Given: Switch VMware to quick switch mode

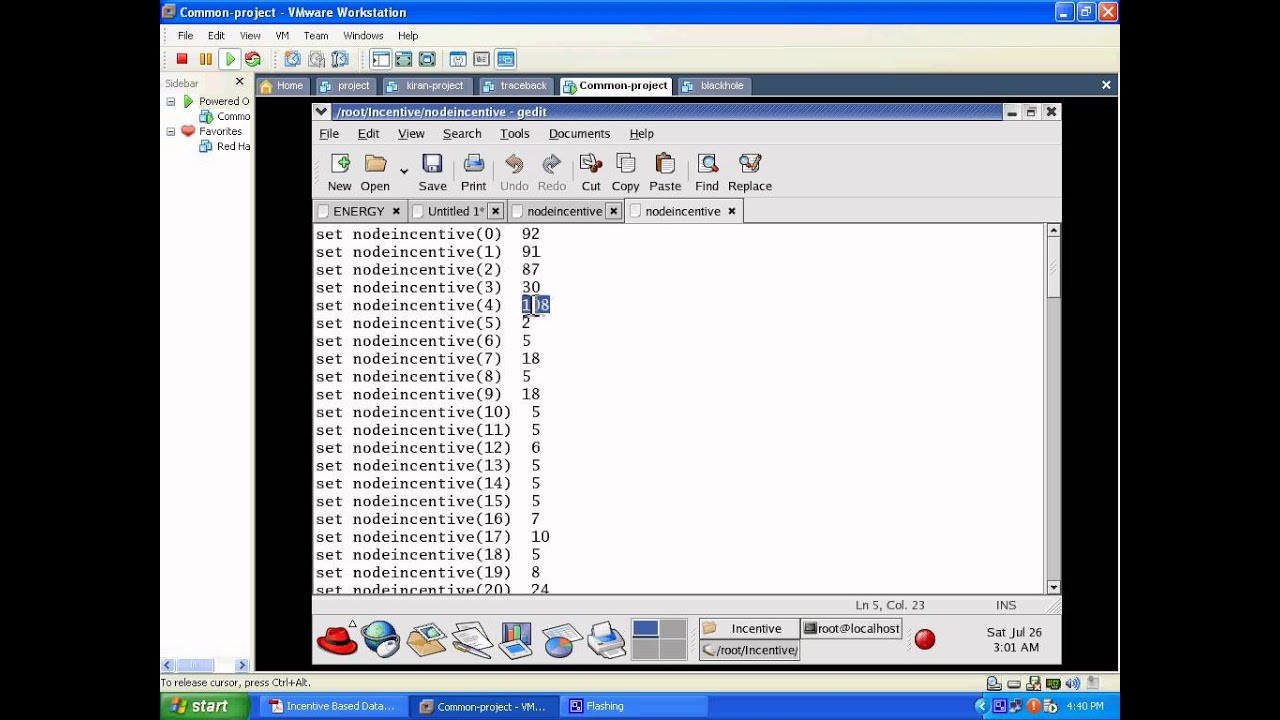Looking at the screenshot, I should (x=403, y=59).
